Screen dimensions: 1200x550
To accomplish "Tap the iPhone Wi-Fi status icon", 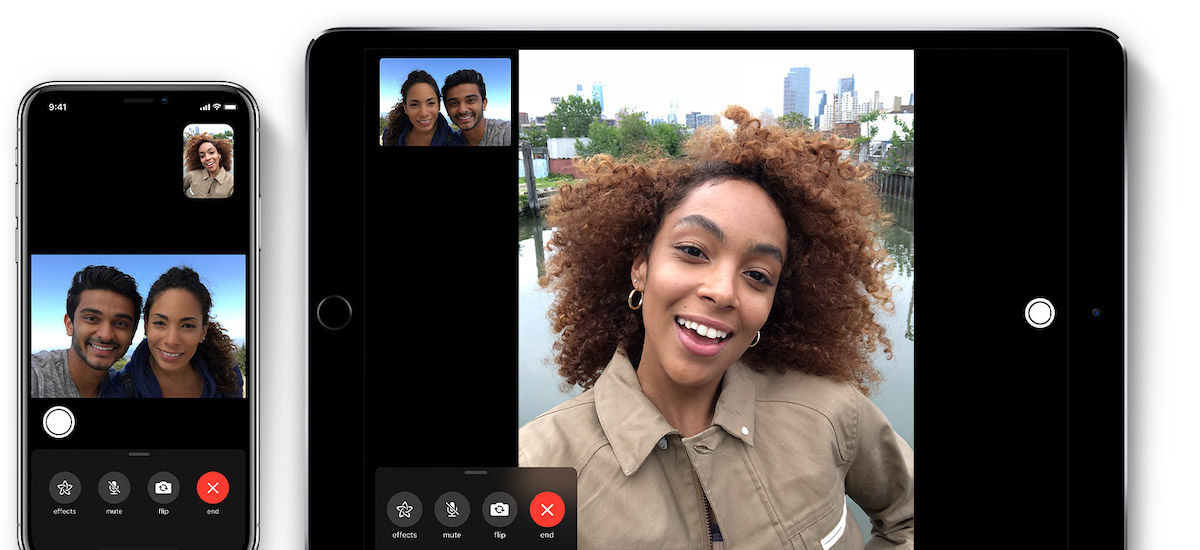I will (217, 107).
